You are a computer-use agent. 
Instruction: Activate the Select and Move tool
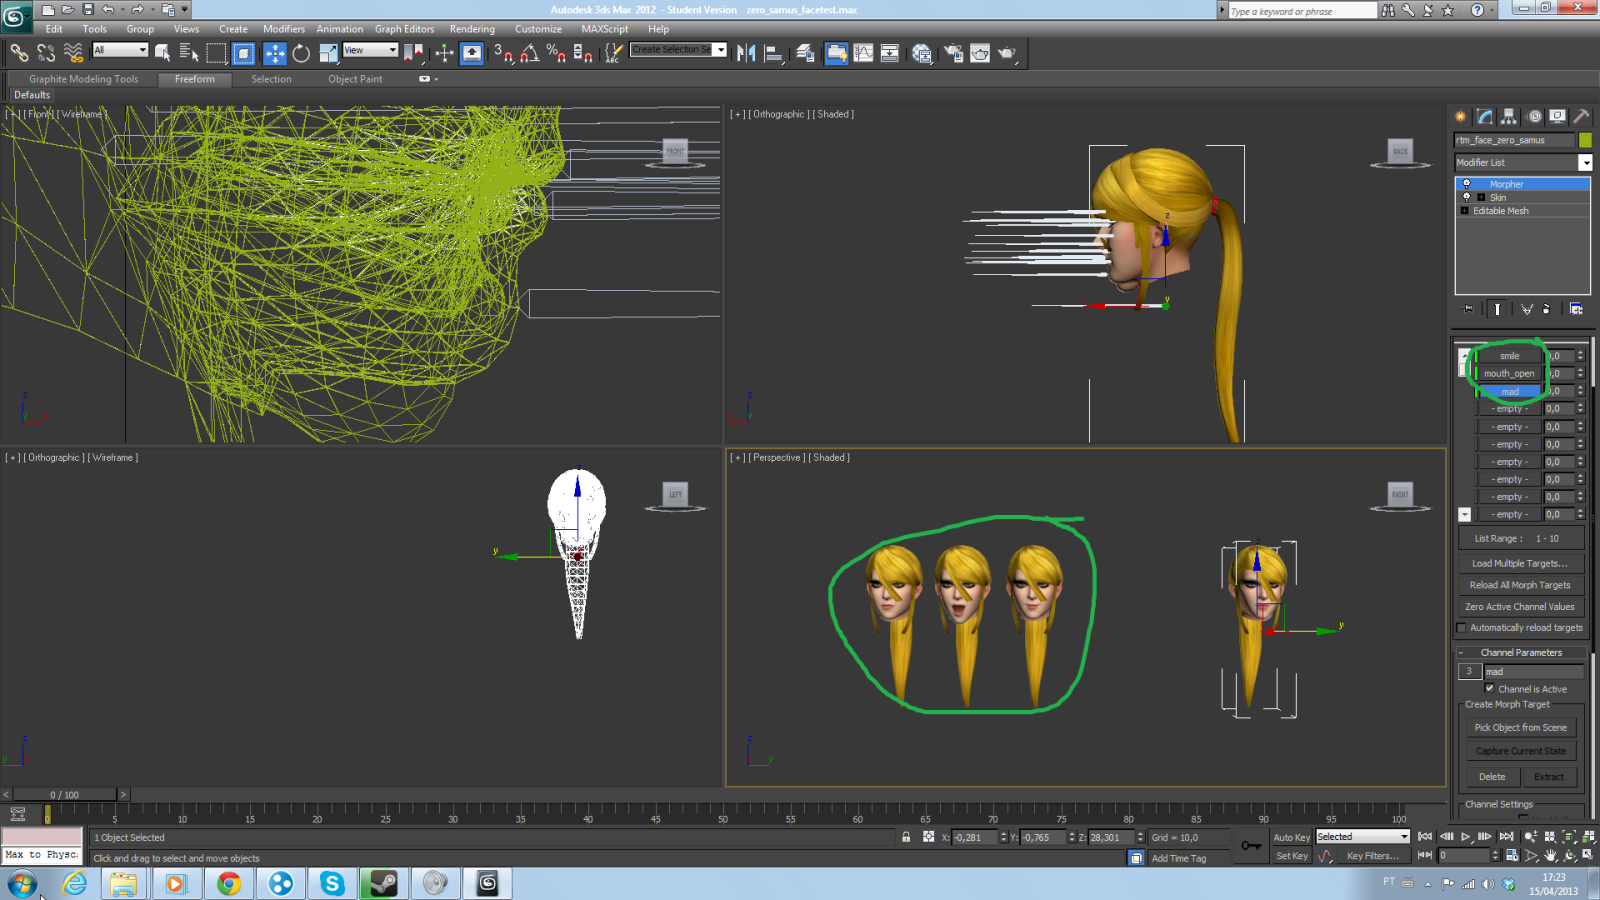pos(274,53)
